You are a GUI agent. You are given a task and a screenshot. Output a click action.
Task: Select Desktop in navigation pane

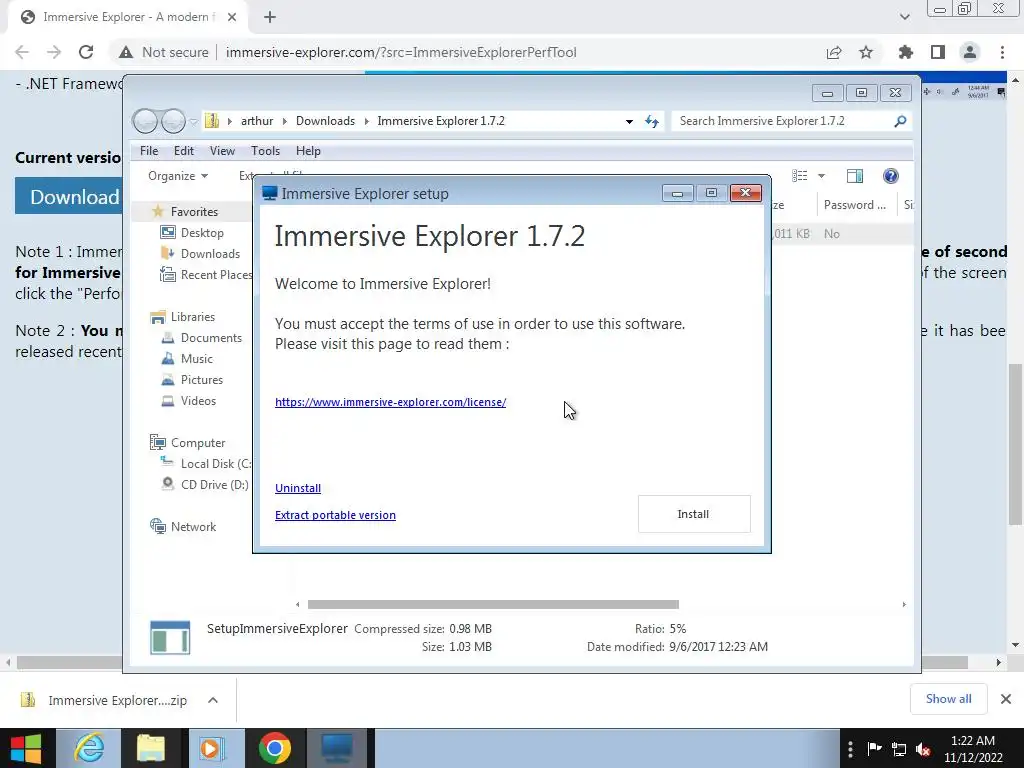pos(192,232)
